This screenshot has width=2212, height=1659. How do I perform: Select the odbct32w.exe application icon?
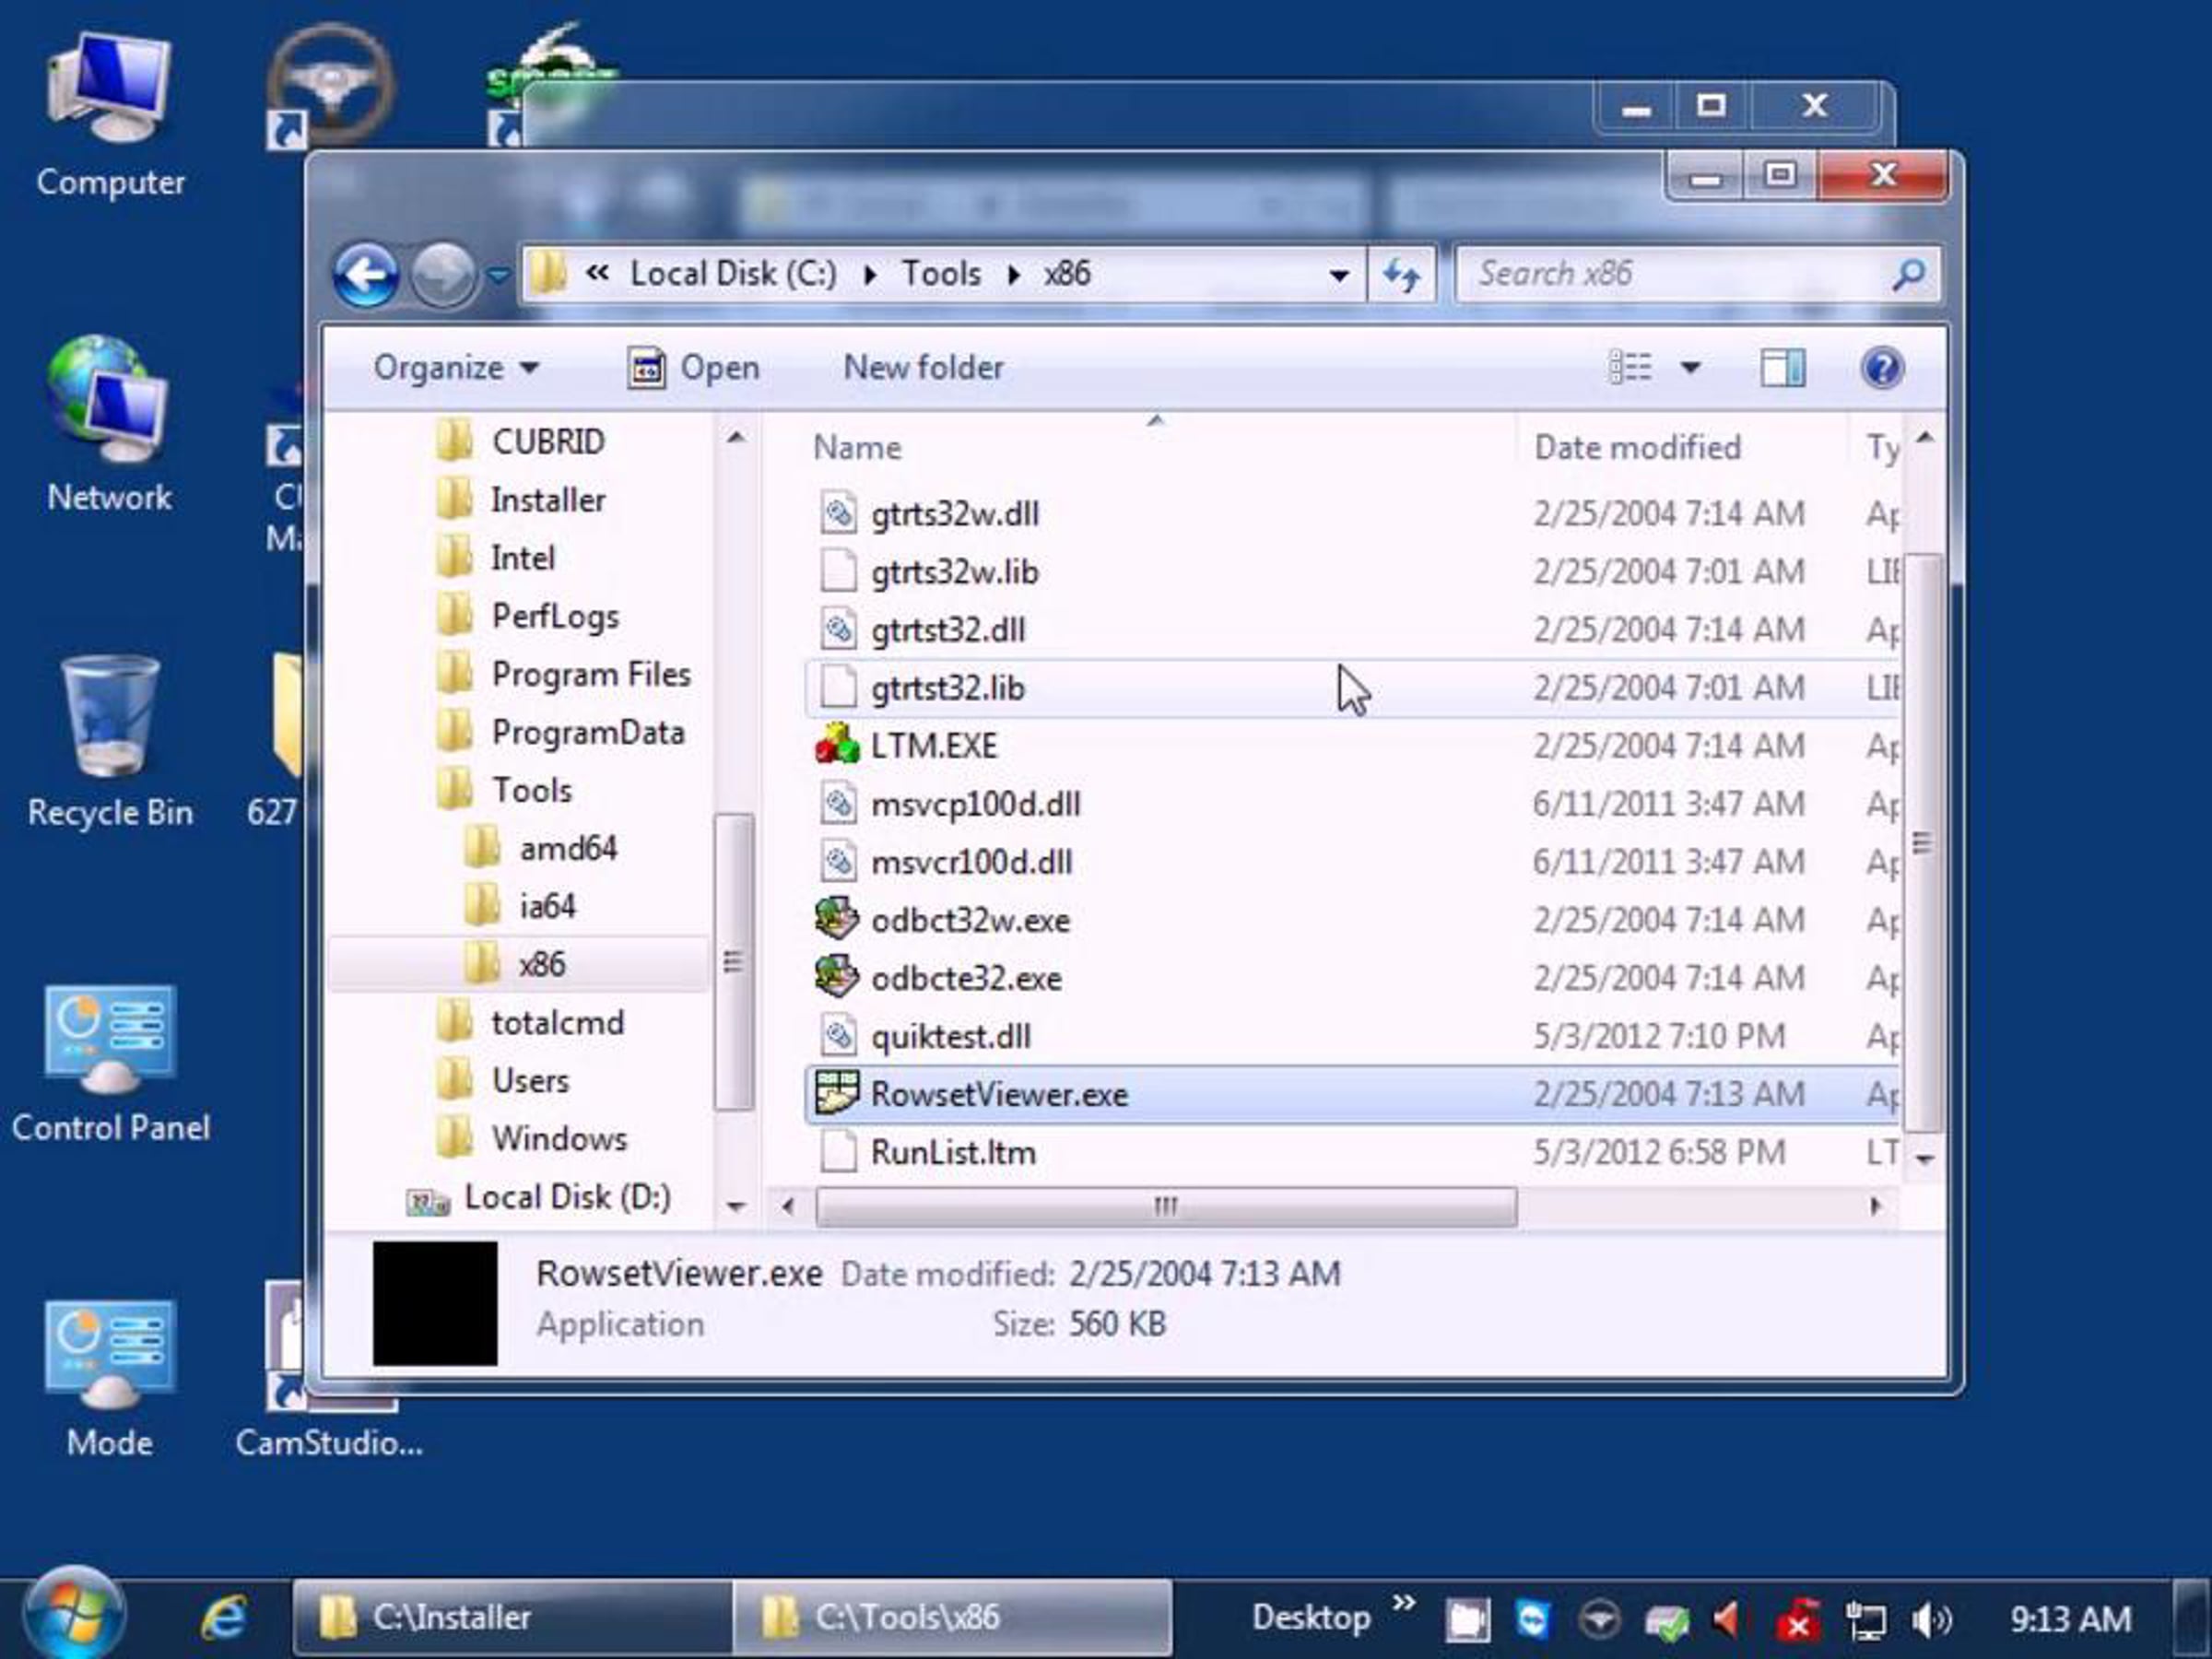[837, 920]
